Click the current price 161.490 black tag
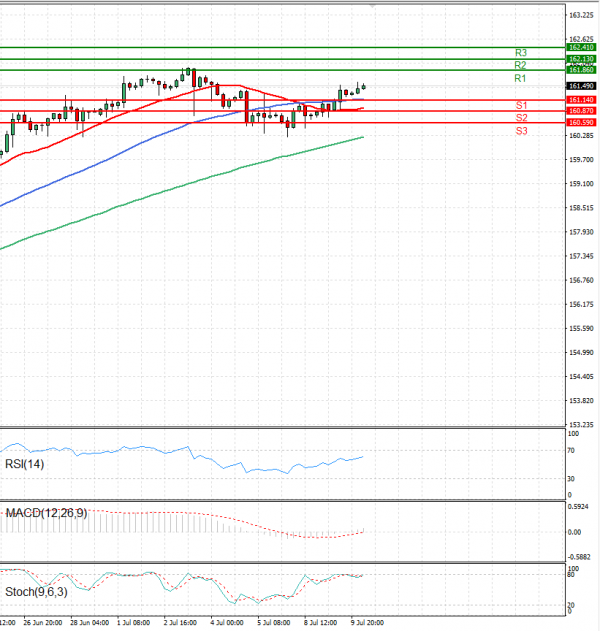 pos(581,86)
